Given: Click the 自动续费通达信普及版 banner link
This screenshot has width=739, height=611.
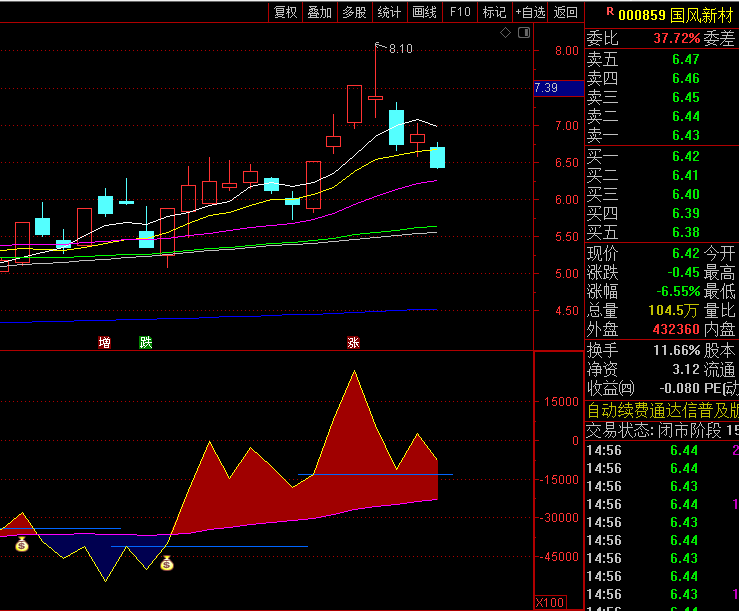Looking at the screenshot, I should [x=662, y=411].
